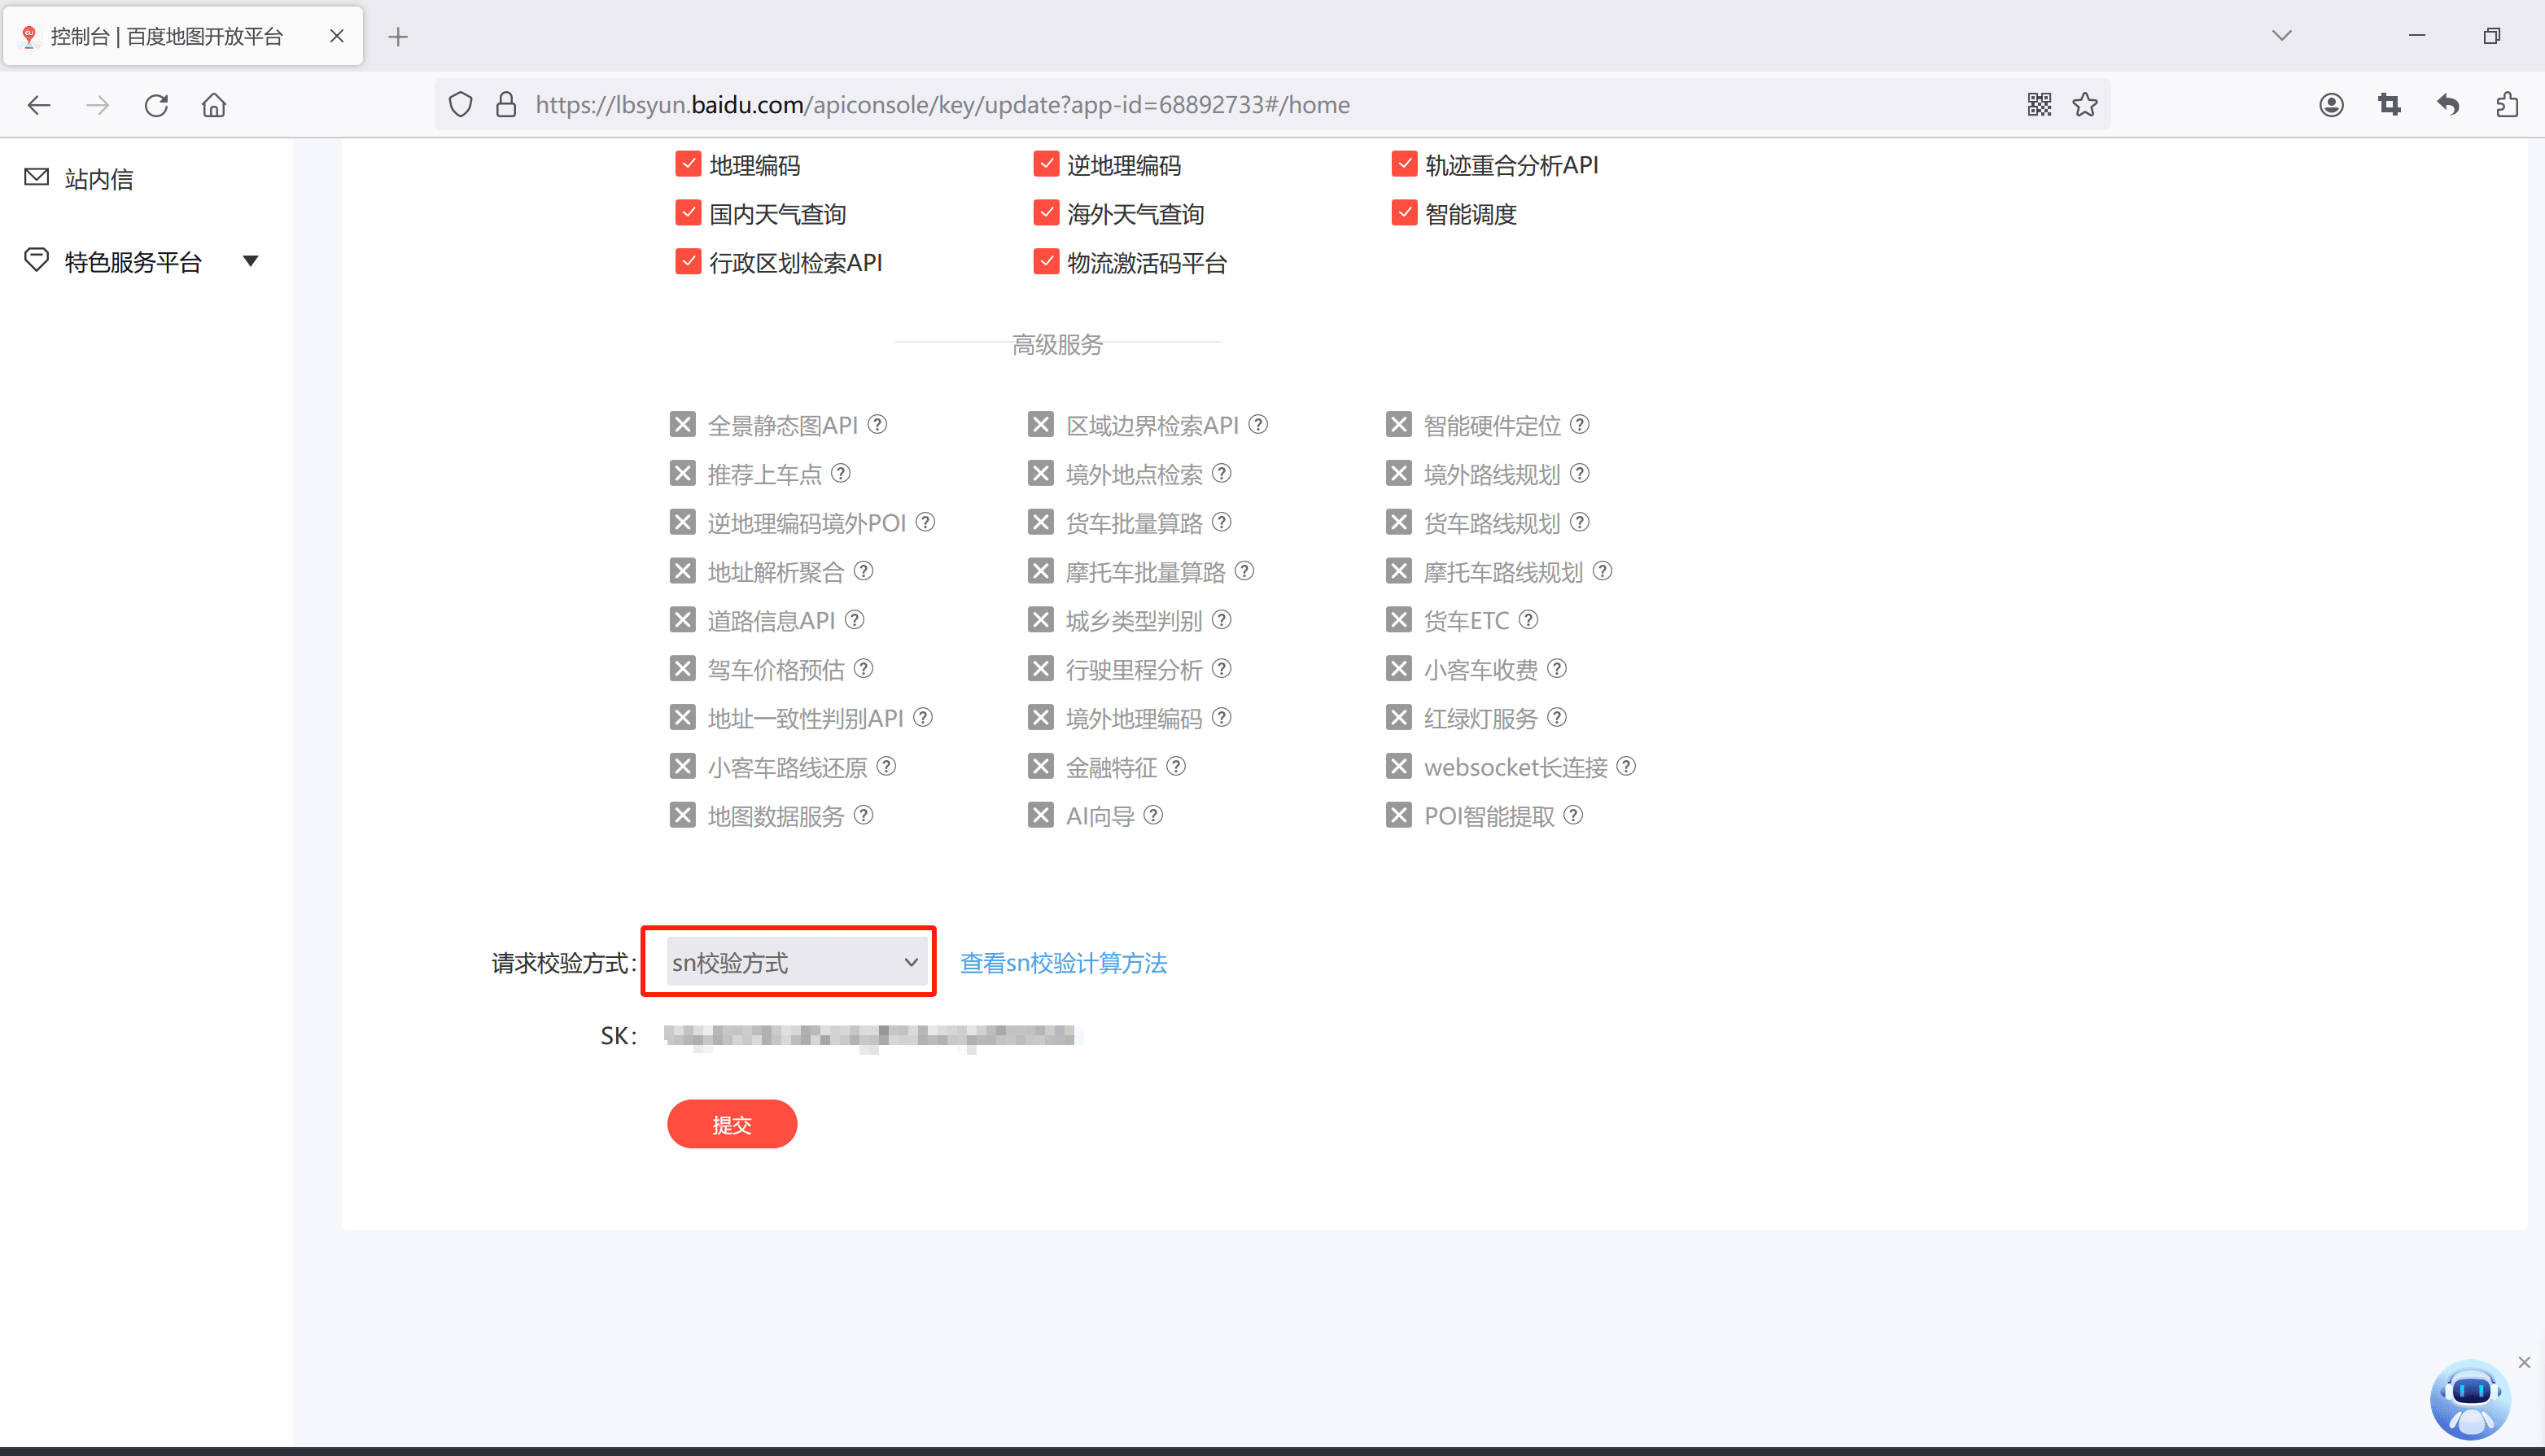Click the crop screenshot tool icon
Viewport: 2545px width, 1456px height.
pyautogui.click(x=2389, y=104)
